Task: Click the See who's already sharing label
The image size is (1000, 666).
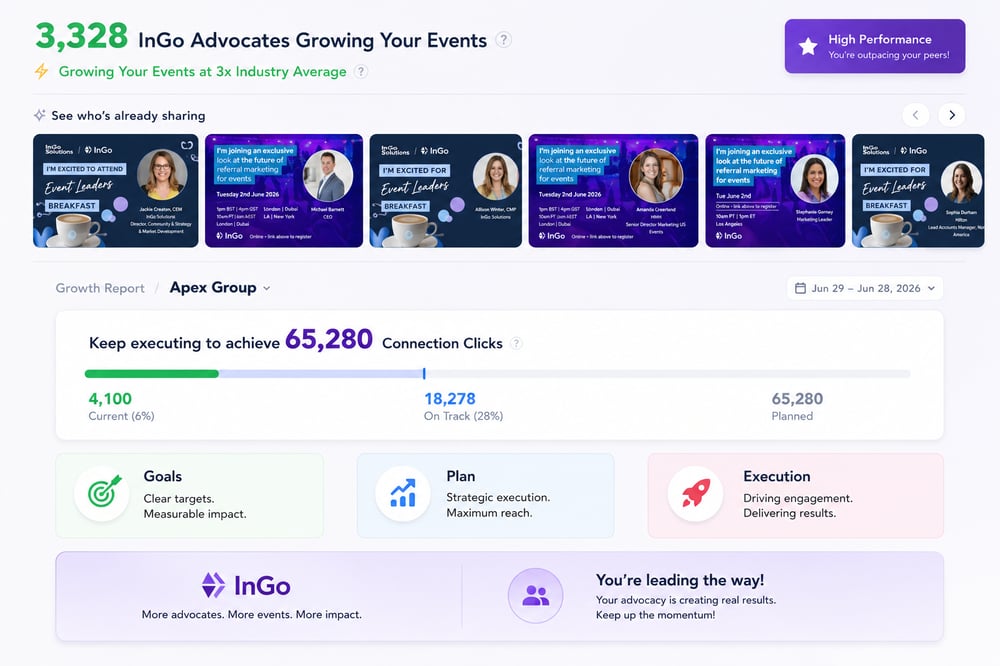Action: 128,115
